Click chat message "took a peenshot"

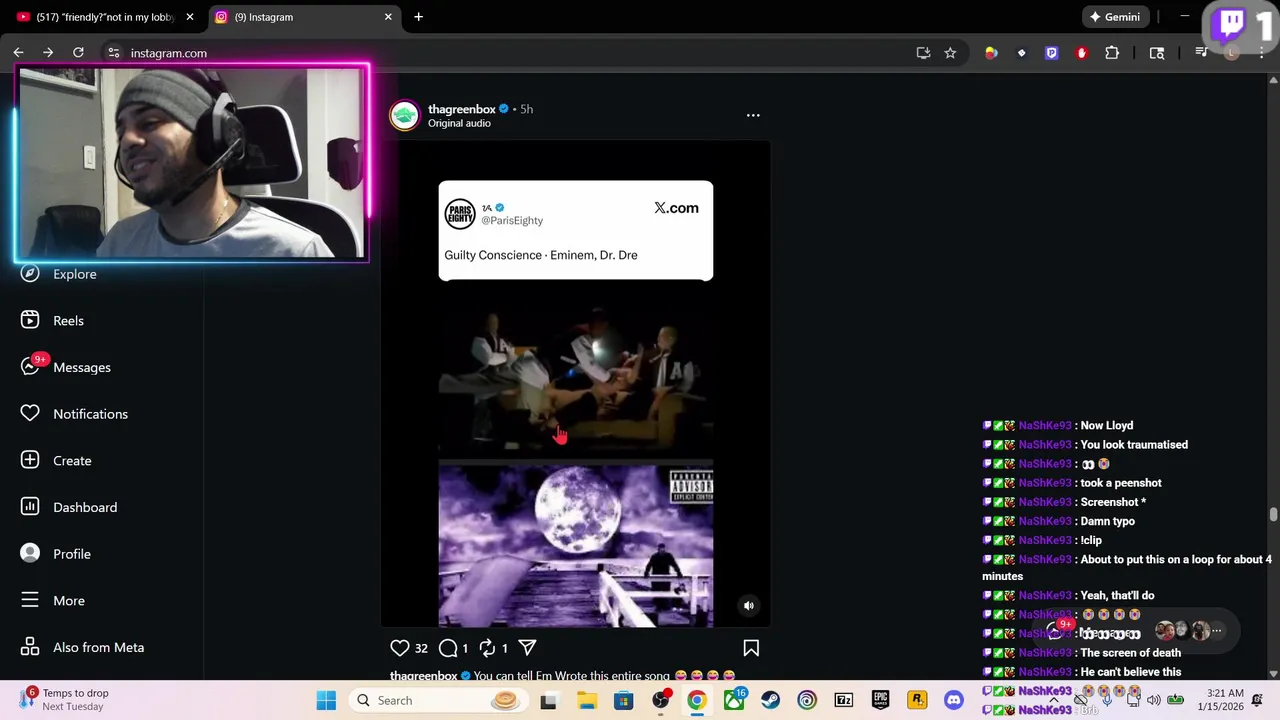click(1120, 483)
